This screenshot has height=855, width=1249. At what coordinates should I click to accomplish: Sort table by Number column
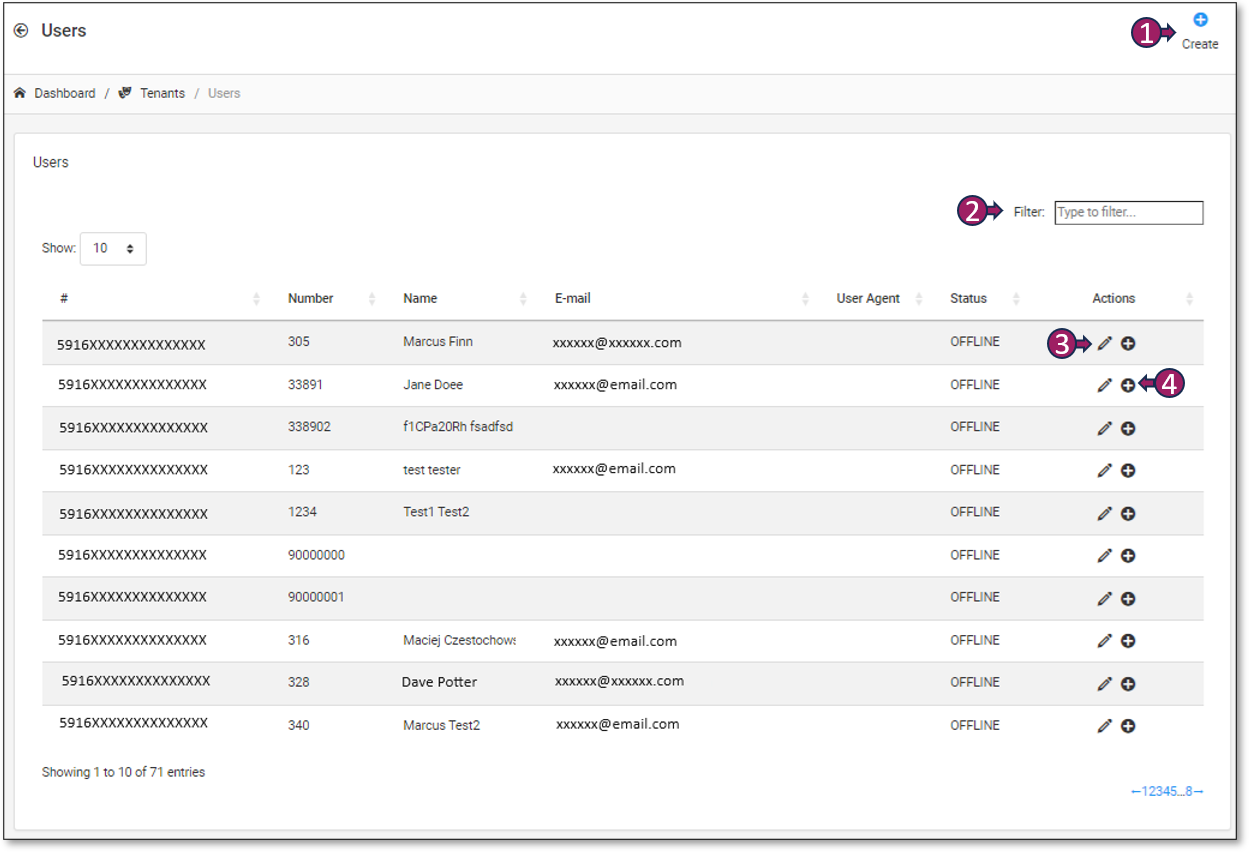pos(311,299)
